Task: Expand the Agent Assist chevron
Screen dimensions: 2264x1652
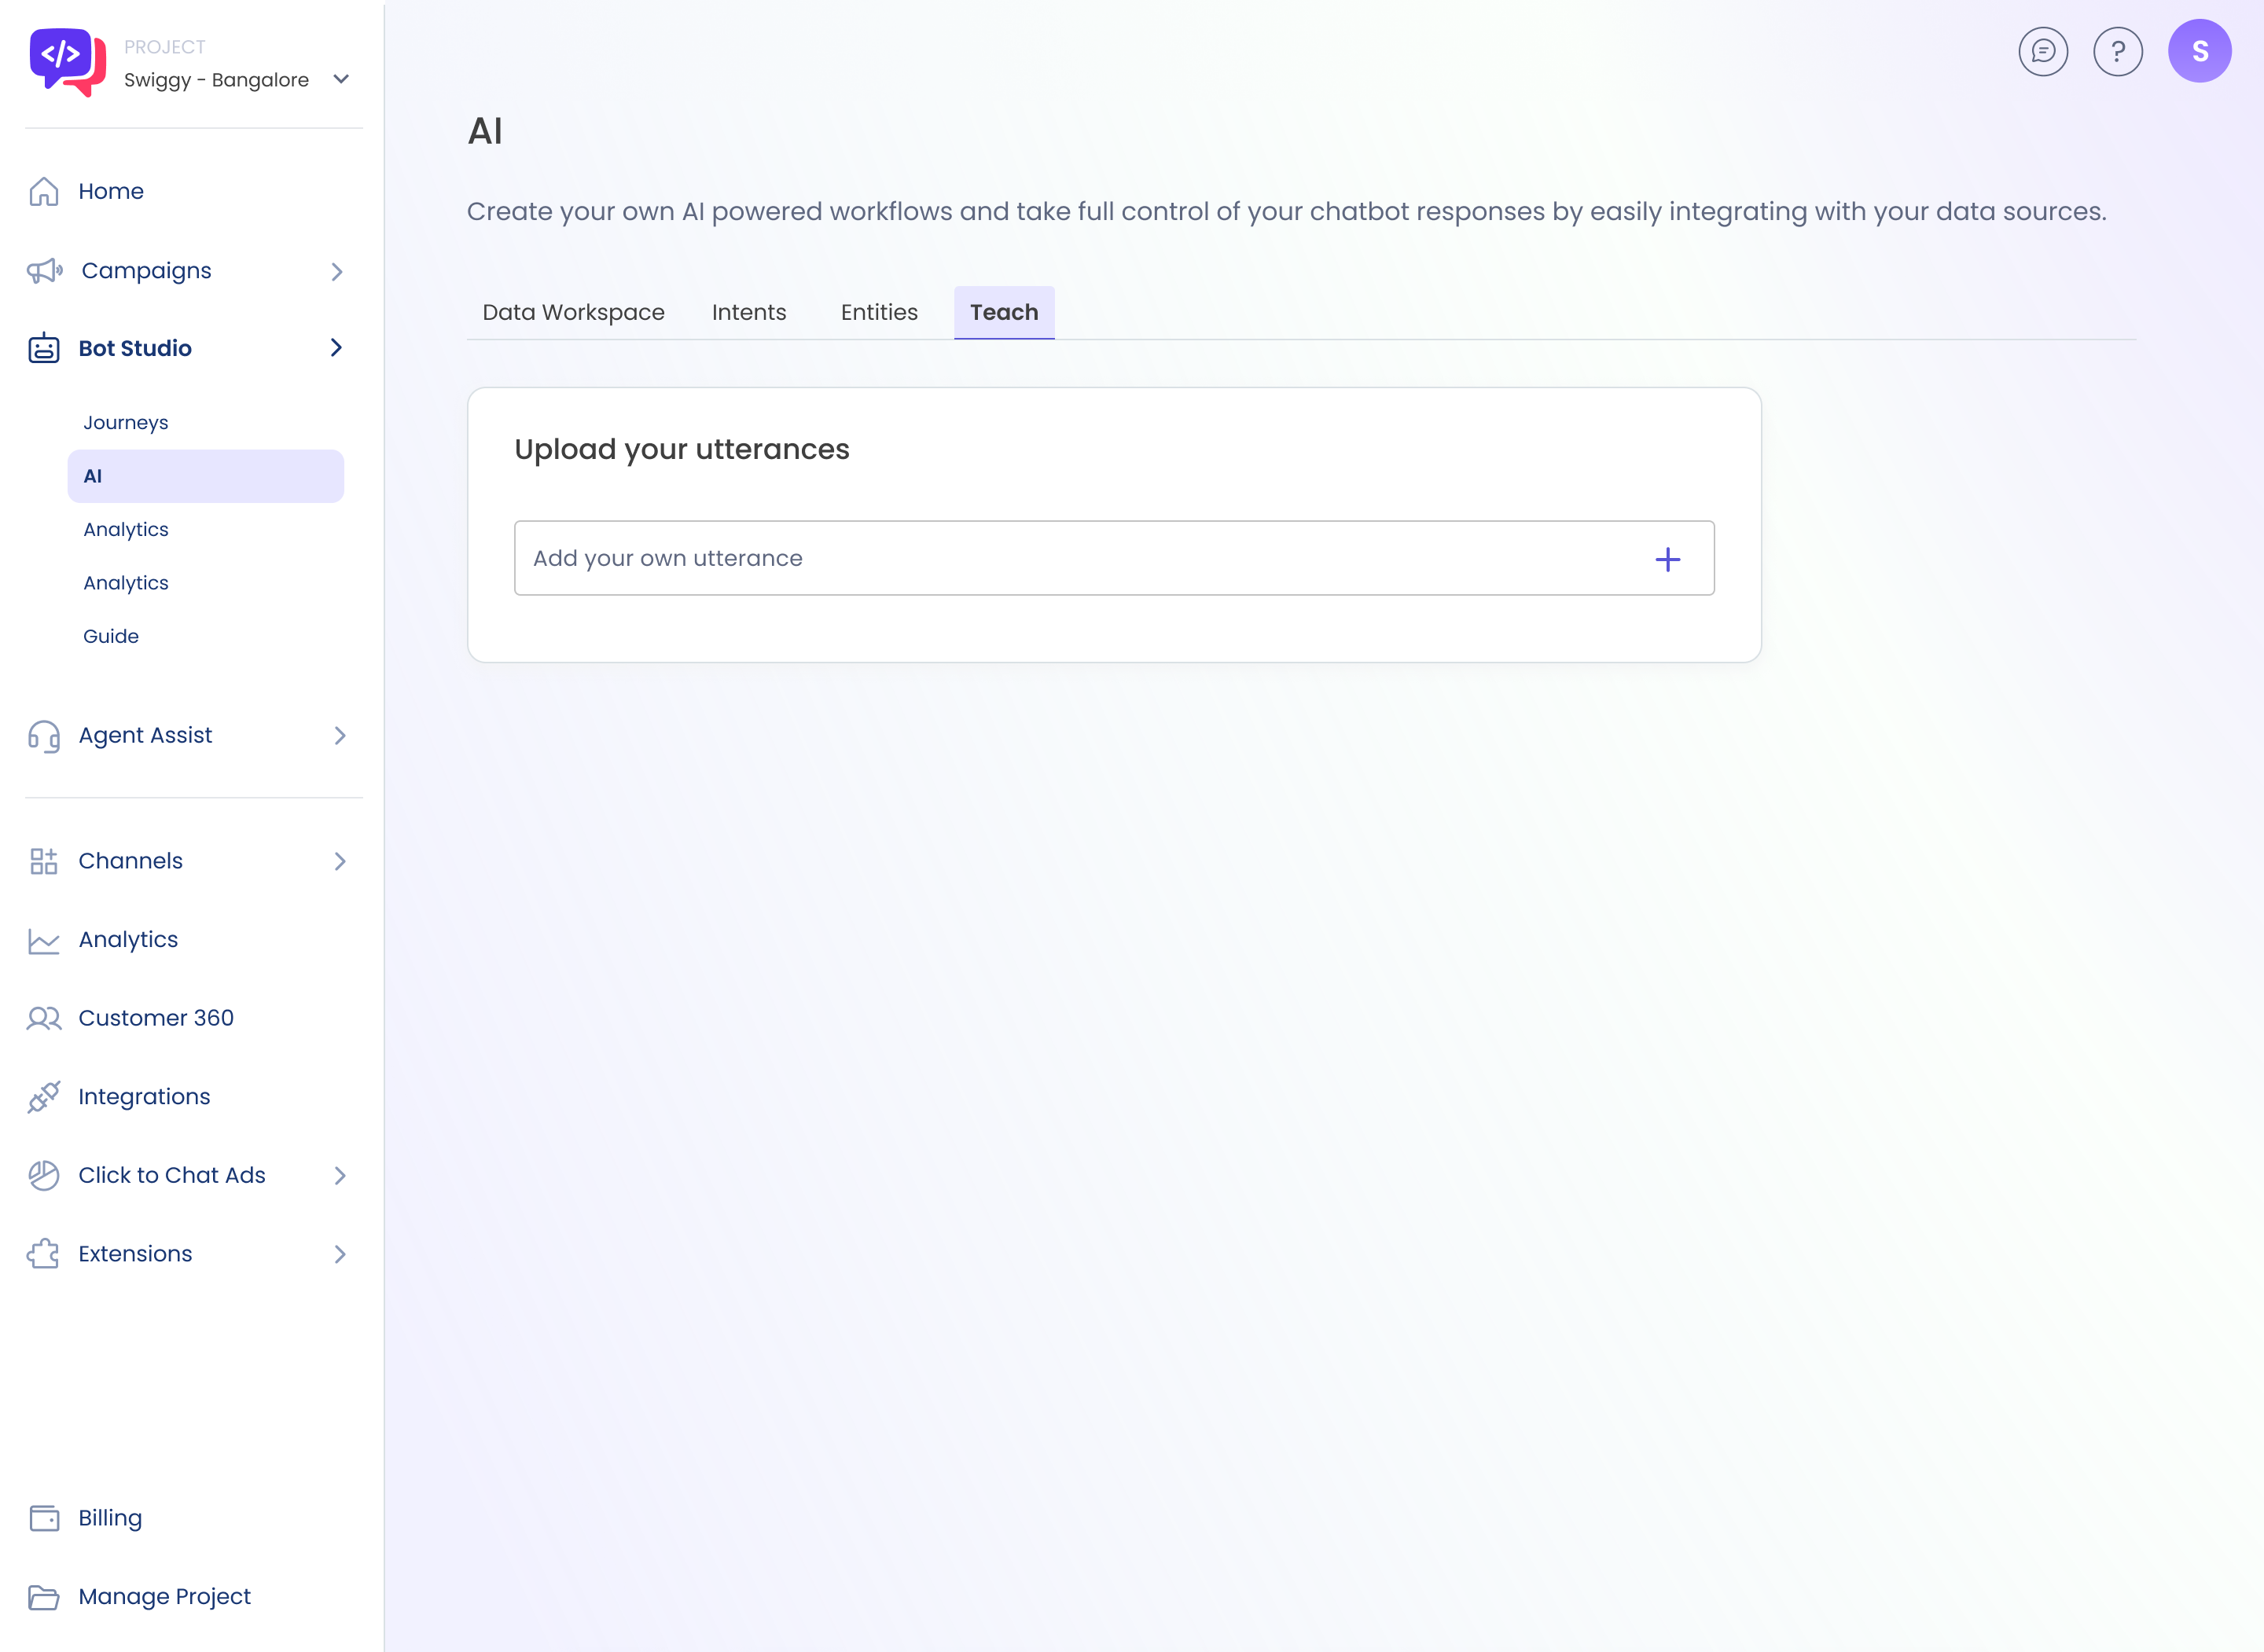Action: tap(340, 736)
